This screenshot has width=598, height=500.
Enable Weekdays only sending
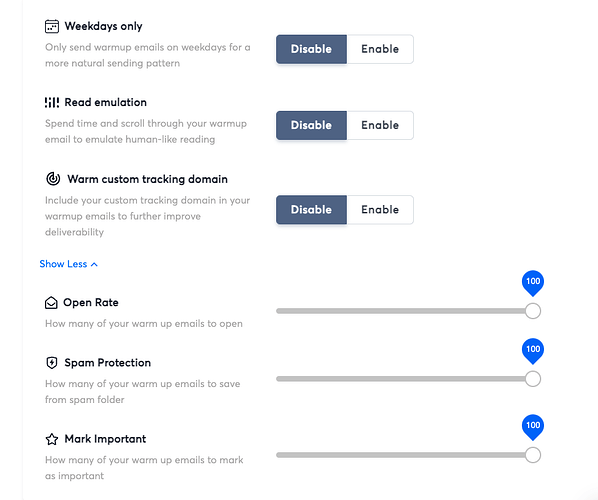[380, 49]
